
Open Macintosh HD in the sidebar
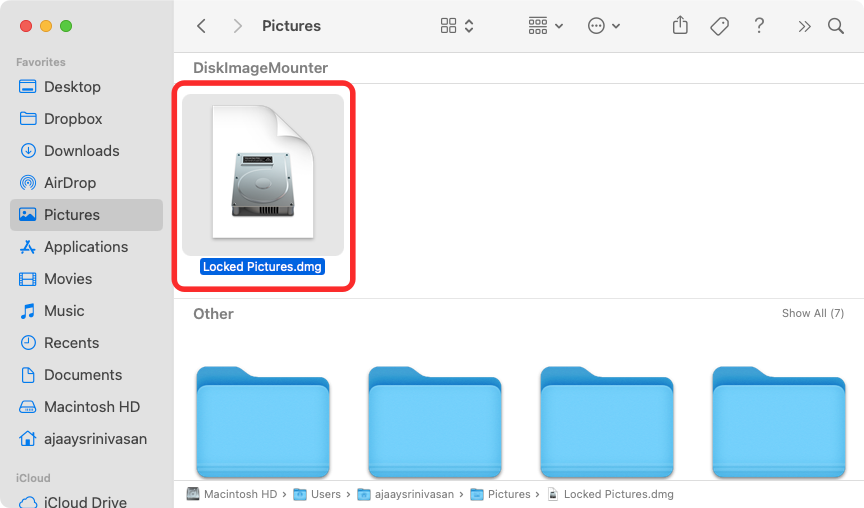coord(87,407)
